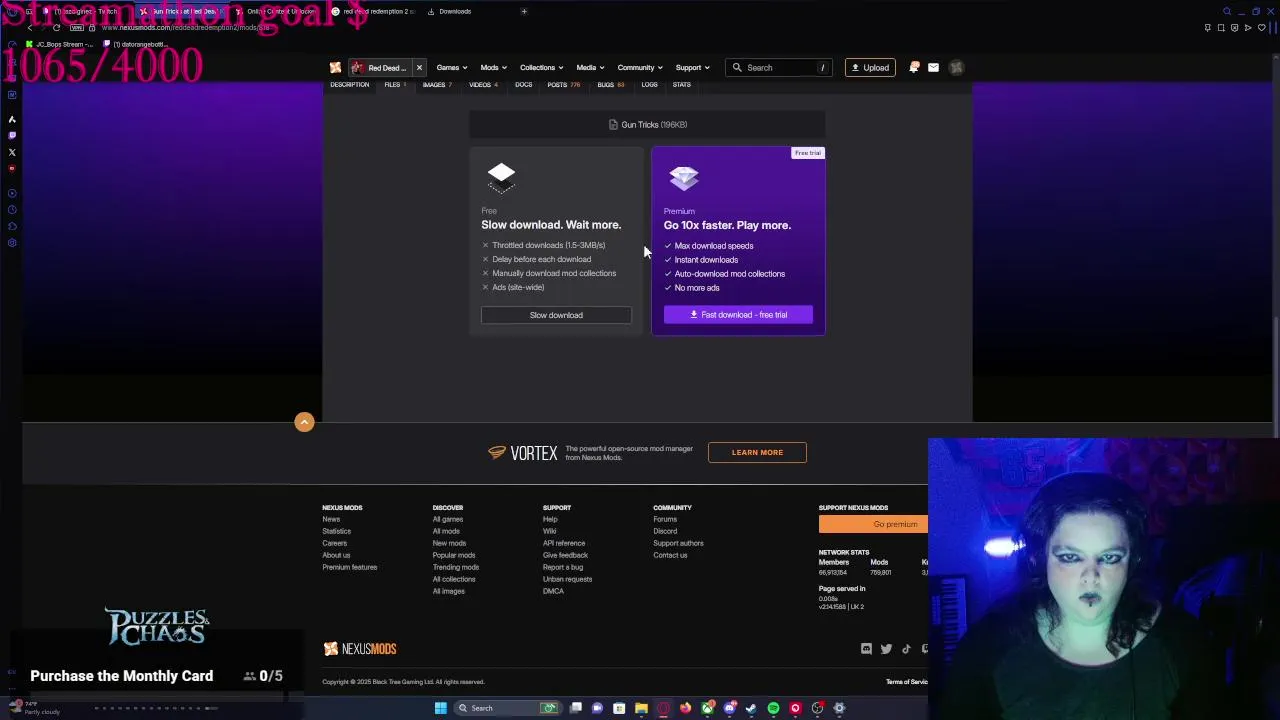The image size is (1280, 720).
Task: Open the API reference footer link
Action: point(564,543)
